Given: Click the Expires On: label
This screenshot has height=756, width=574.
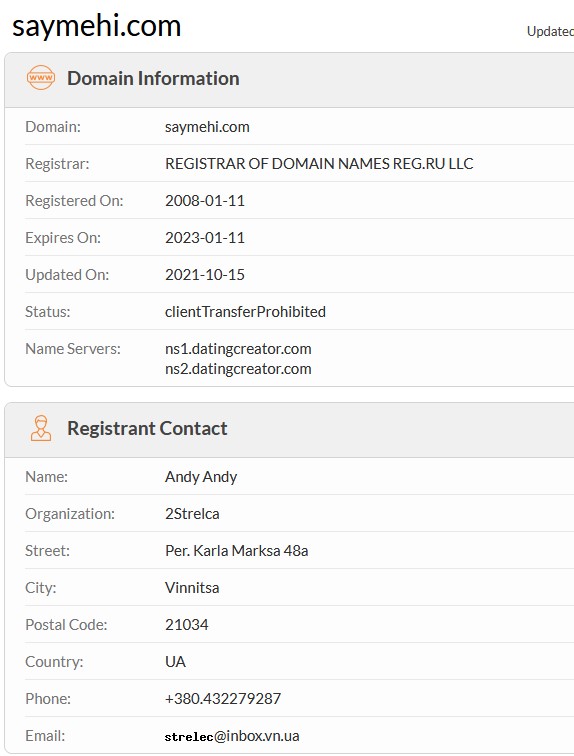Looking at the screenshot, I should pos(63,238).
